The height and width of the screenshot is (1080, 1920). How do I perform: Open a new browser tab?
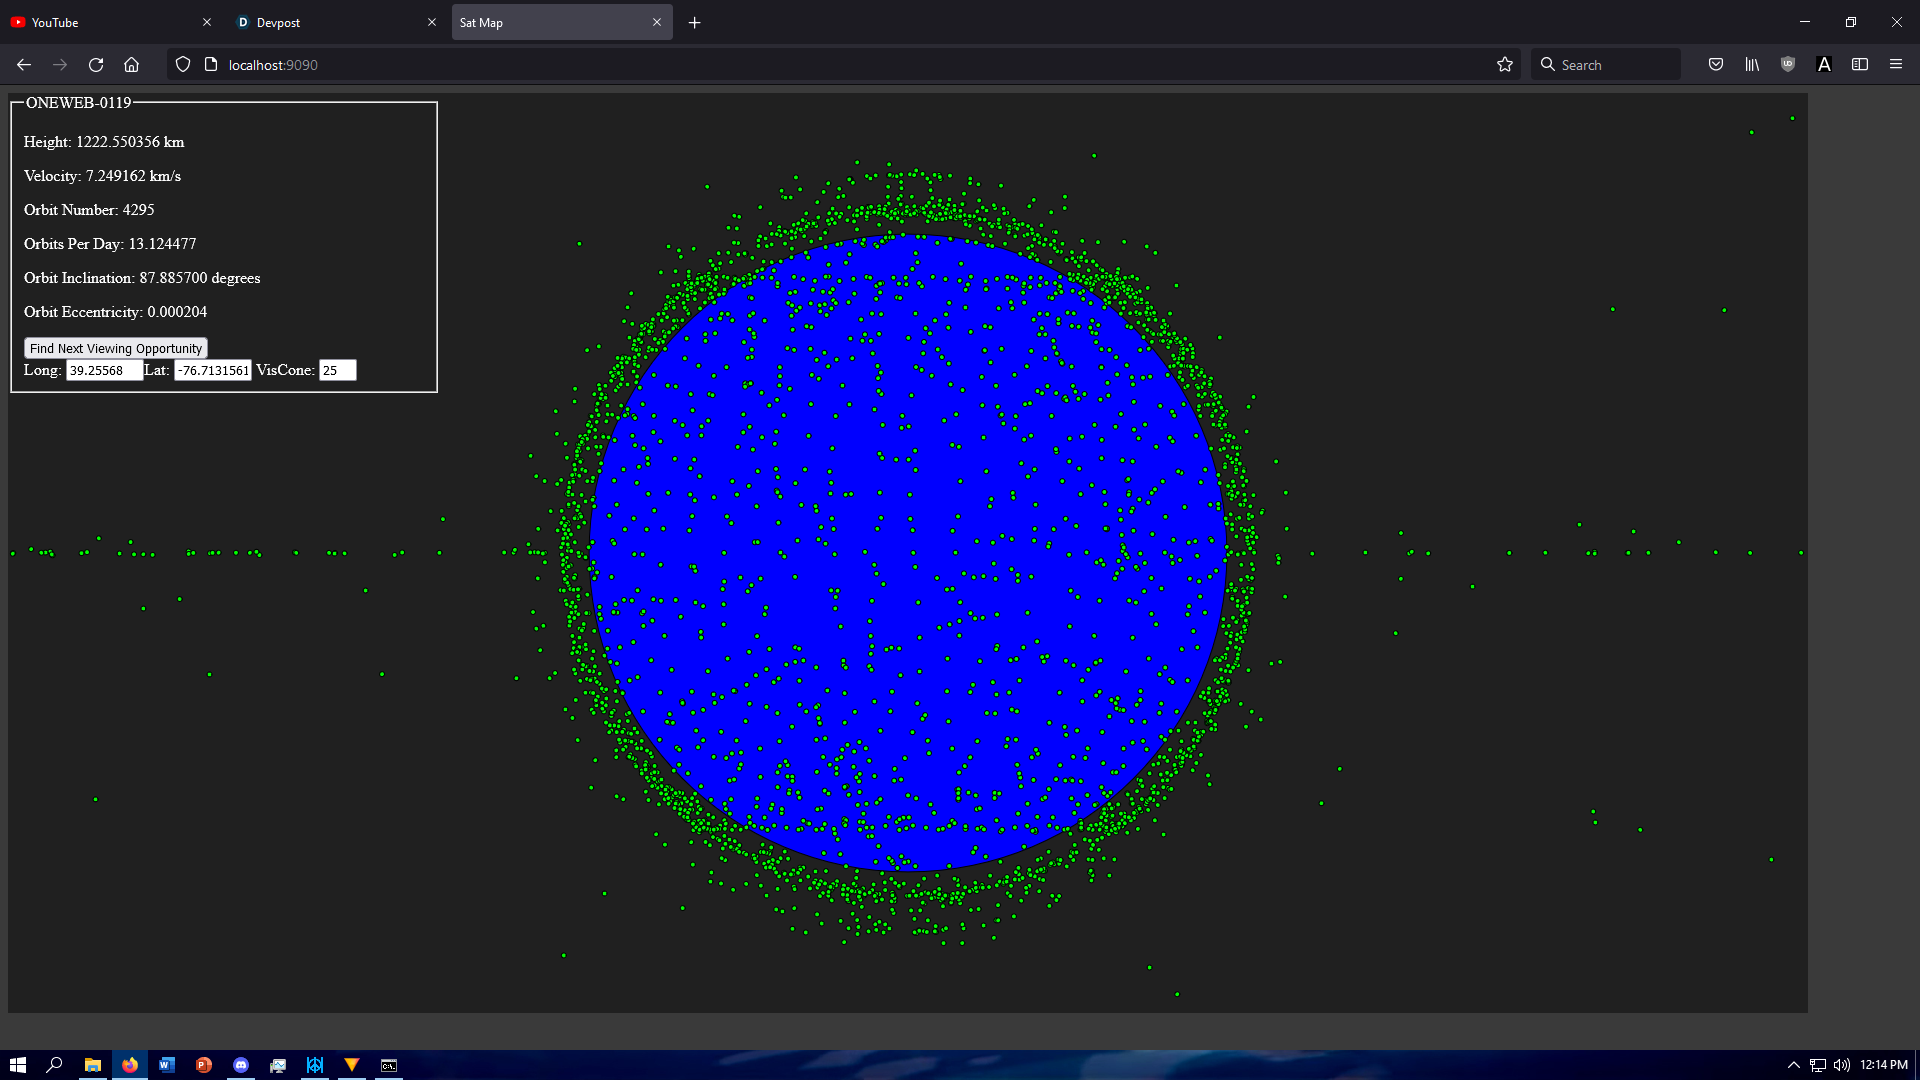695,22
